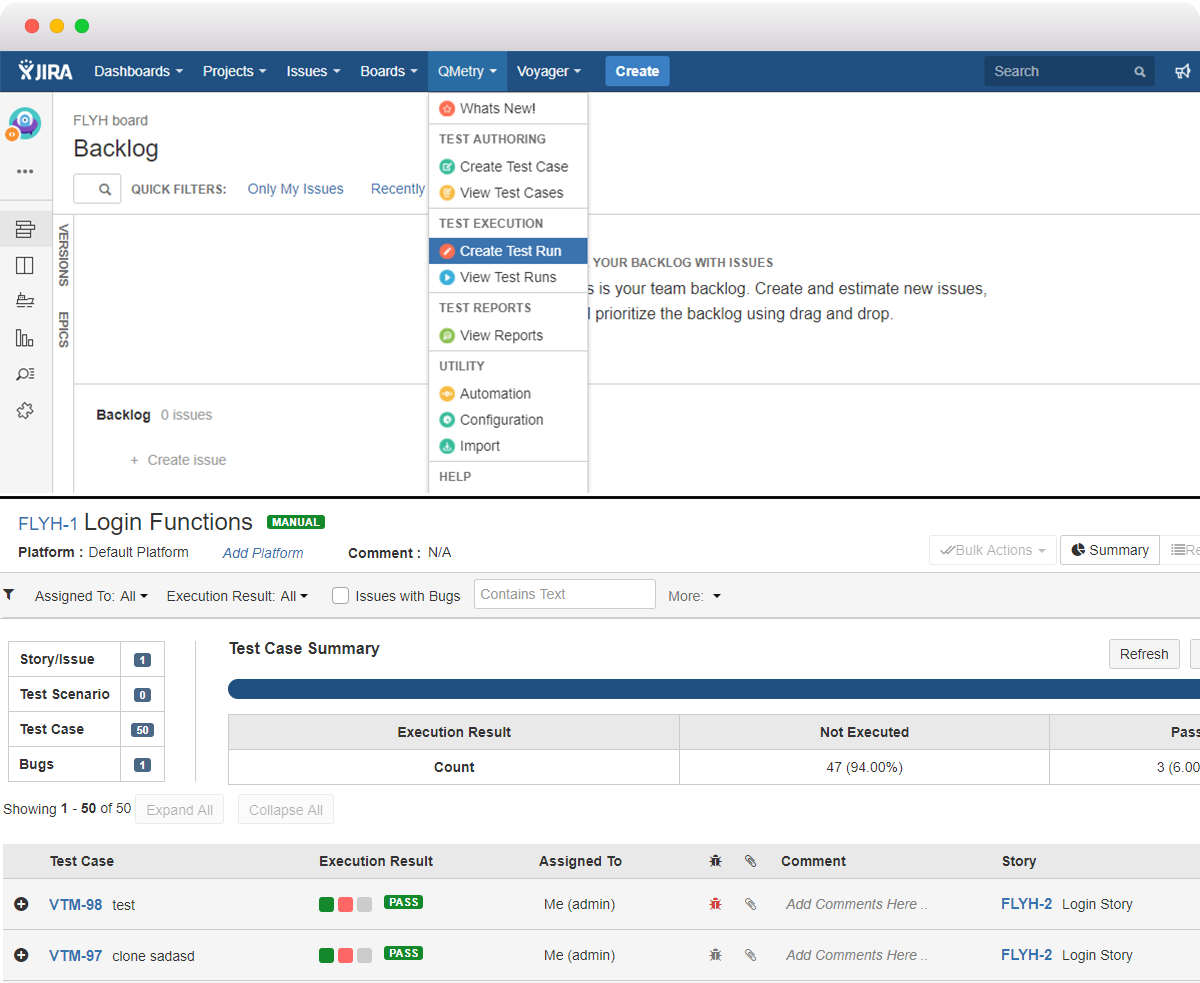Click the bug icon for VTM-98
Image resolution: width=1200 pixels, height=983 pixels.
[715, 904]
